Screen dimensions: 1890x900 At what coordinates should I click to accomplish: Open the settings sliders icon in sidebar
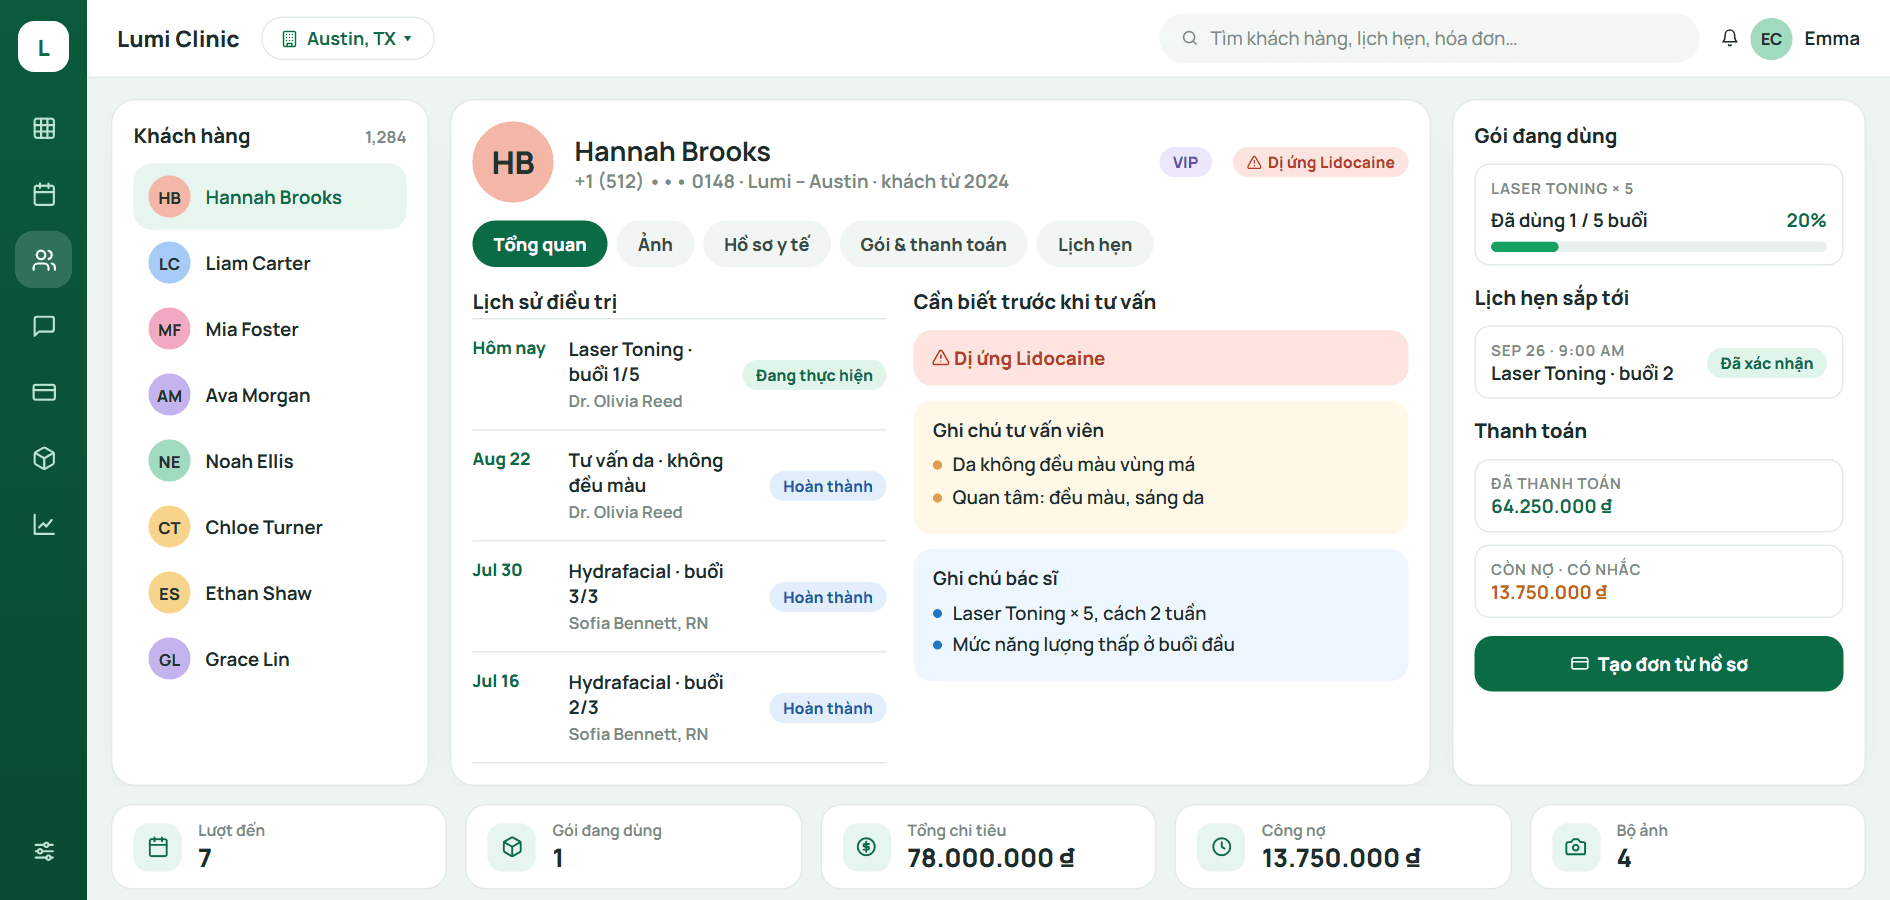(x=44, y=851)
